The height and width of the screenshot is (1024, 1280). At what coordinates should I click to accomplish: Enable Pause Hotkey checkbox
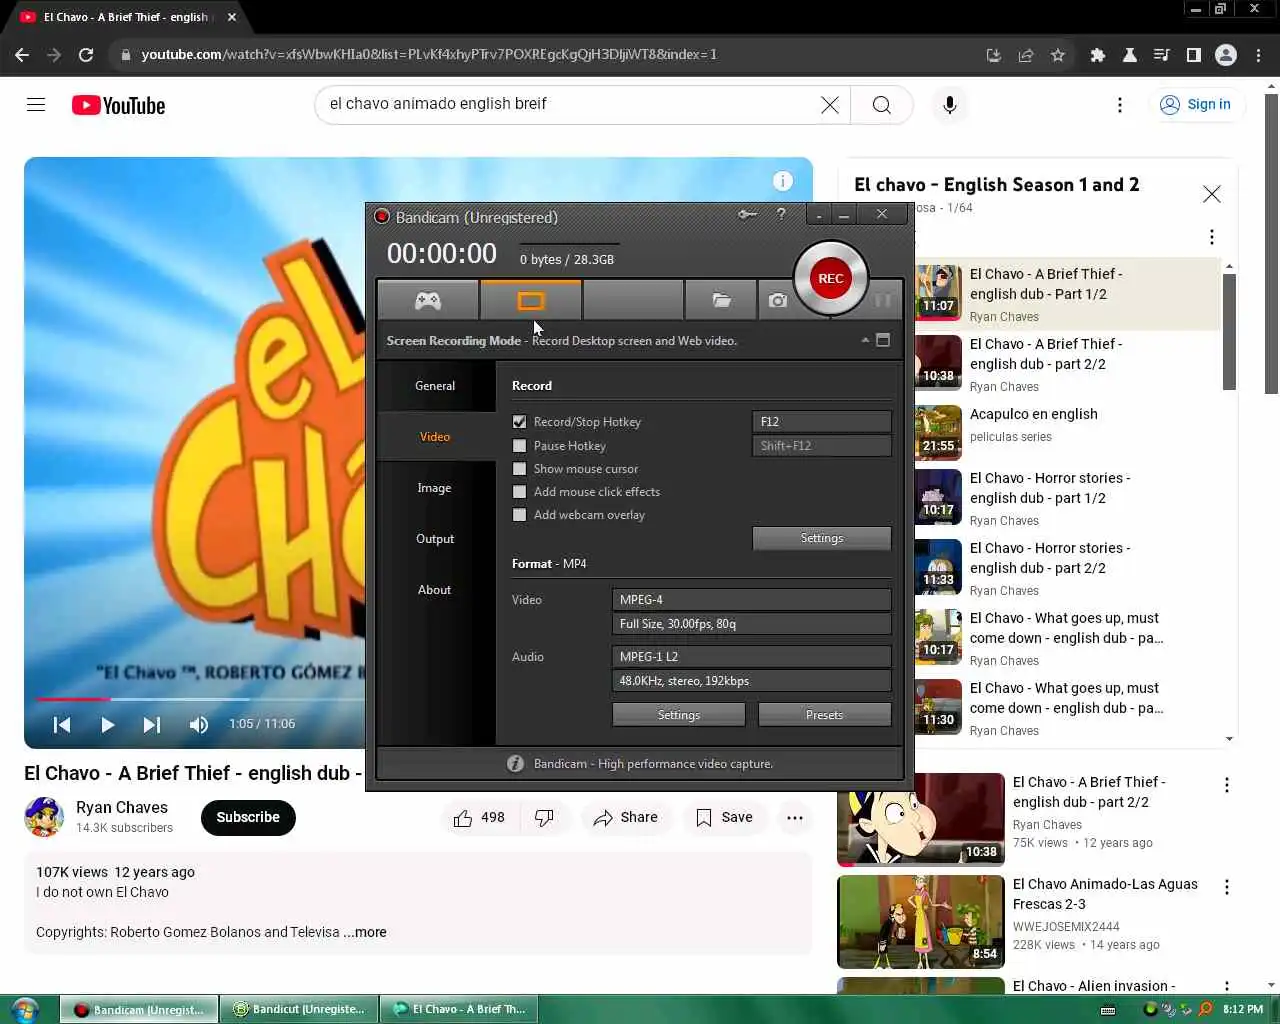click(519, 446)
